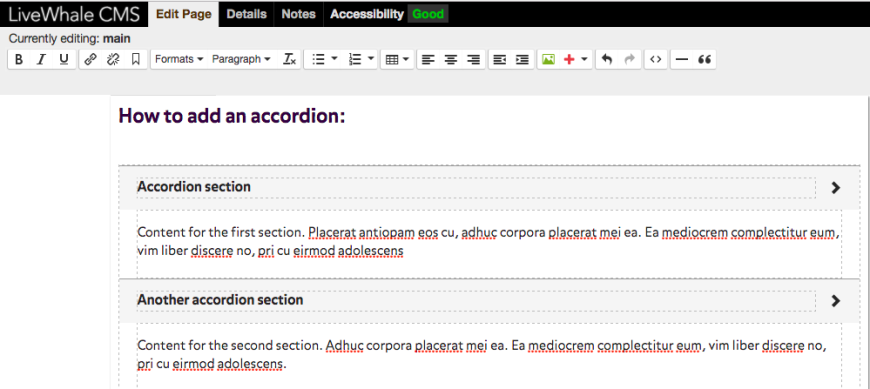Expand Another accordion section chevron
Image resolution: width=870 pixels, height=389 pixels.
pos(836,301)
